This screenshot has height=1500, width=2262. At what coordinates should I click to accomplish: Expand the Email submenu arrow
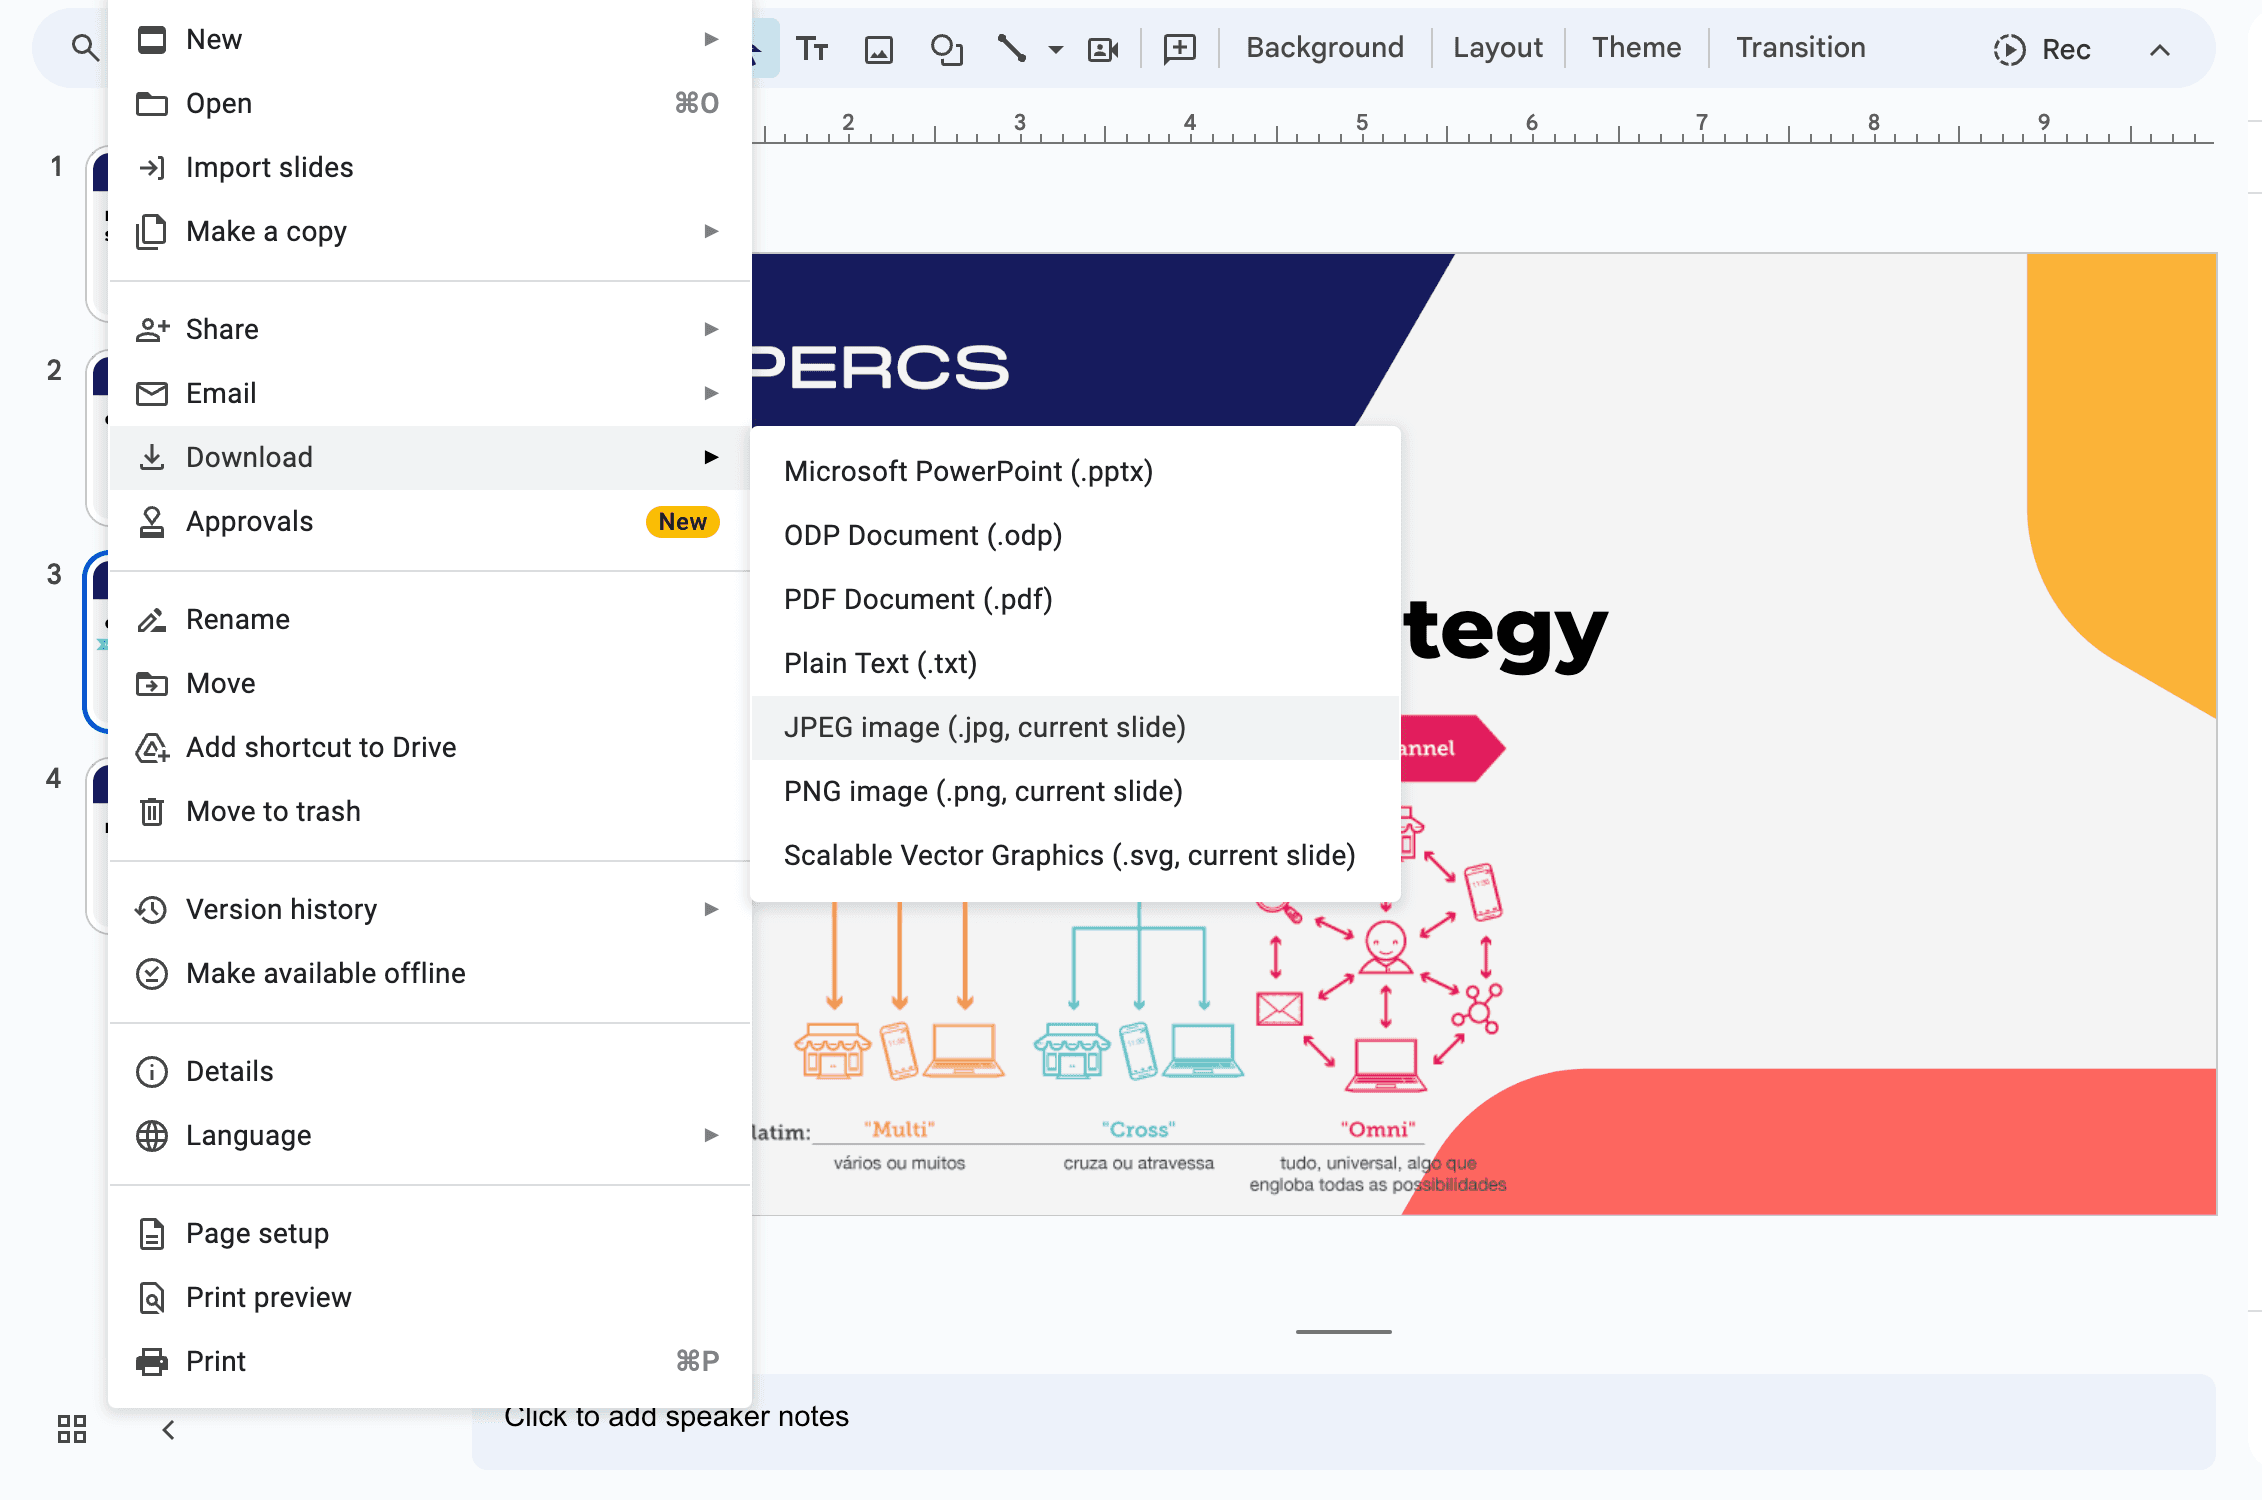pos(711,393)
